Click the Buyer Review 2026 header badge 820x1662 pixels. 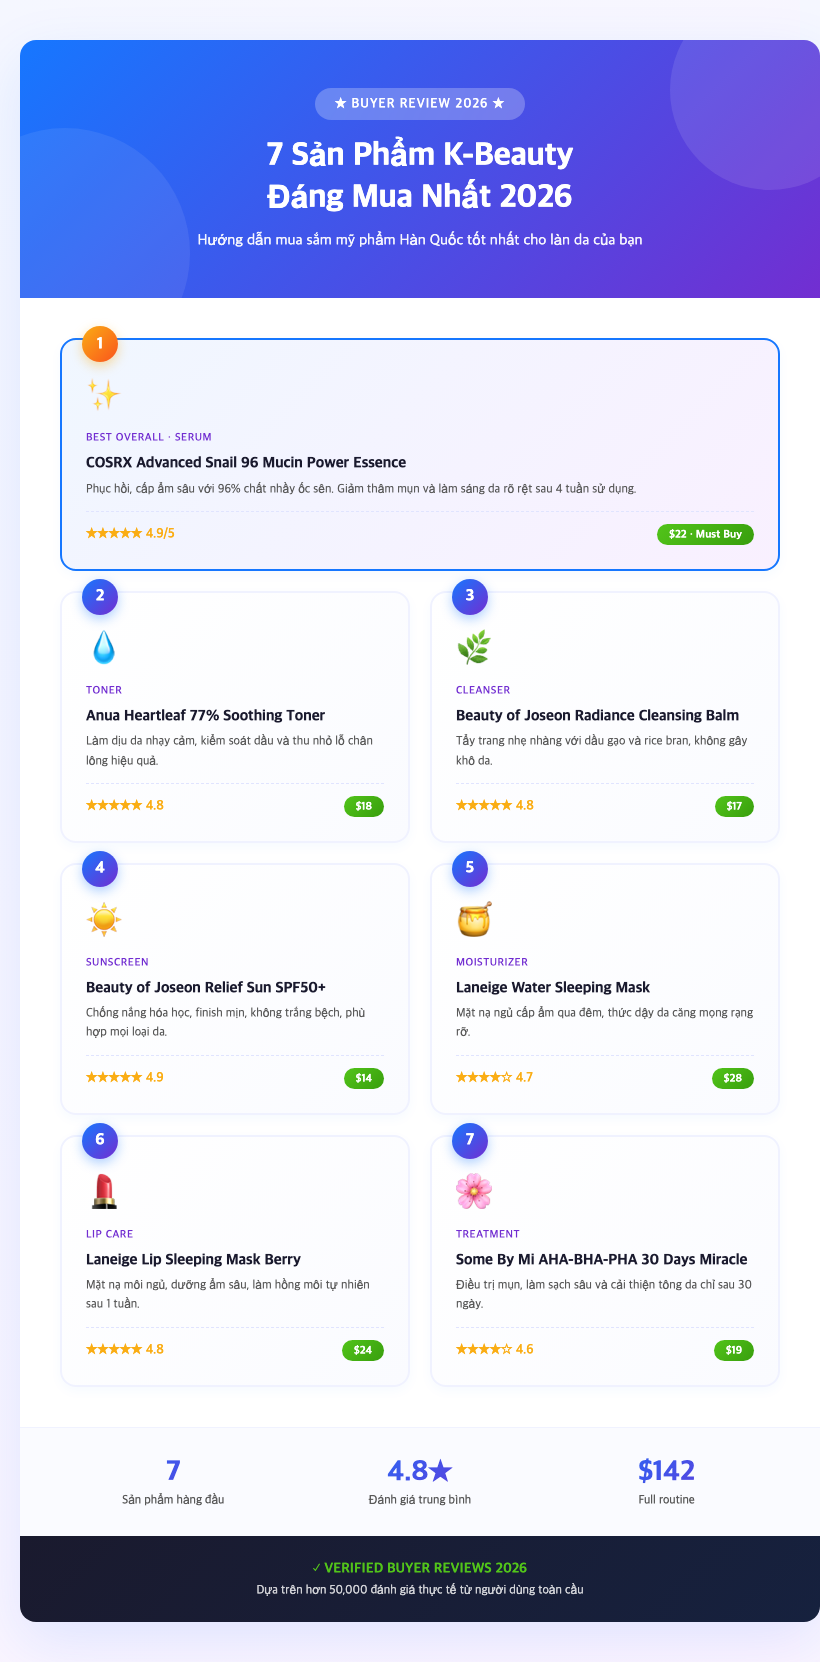click(x=420, y=103)
